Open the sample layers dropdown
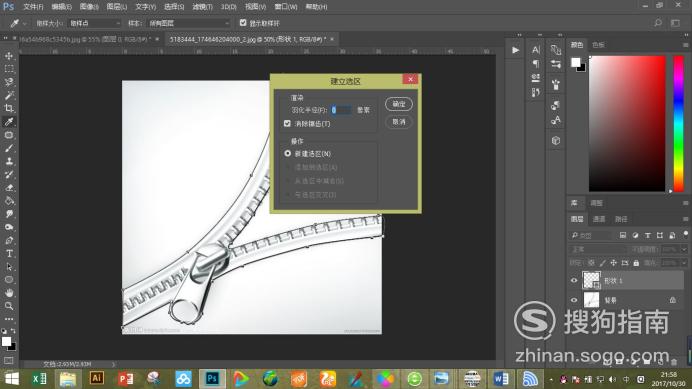The height and width of the screenshot is (389, 692). [x=189, y=23]
